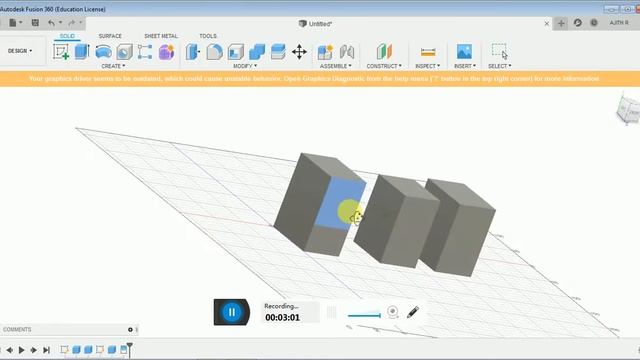
Task: Select the last feature in the timeline
Action: 123,350
